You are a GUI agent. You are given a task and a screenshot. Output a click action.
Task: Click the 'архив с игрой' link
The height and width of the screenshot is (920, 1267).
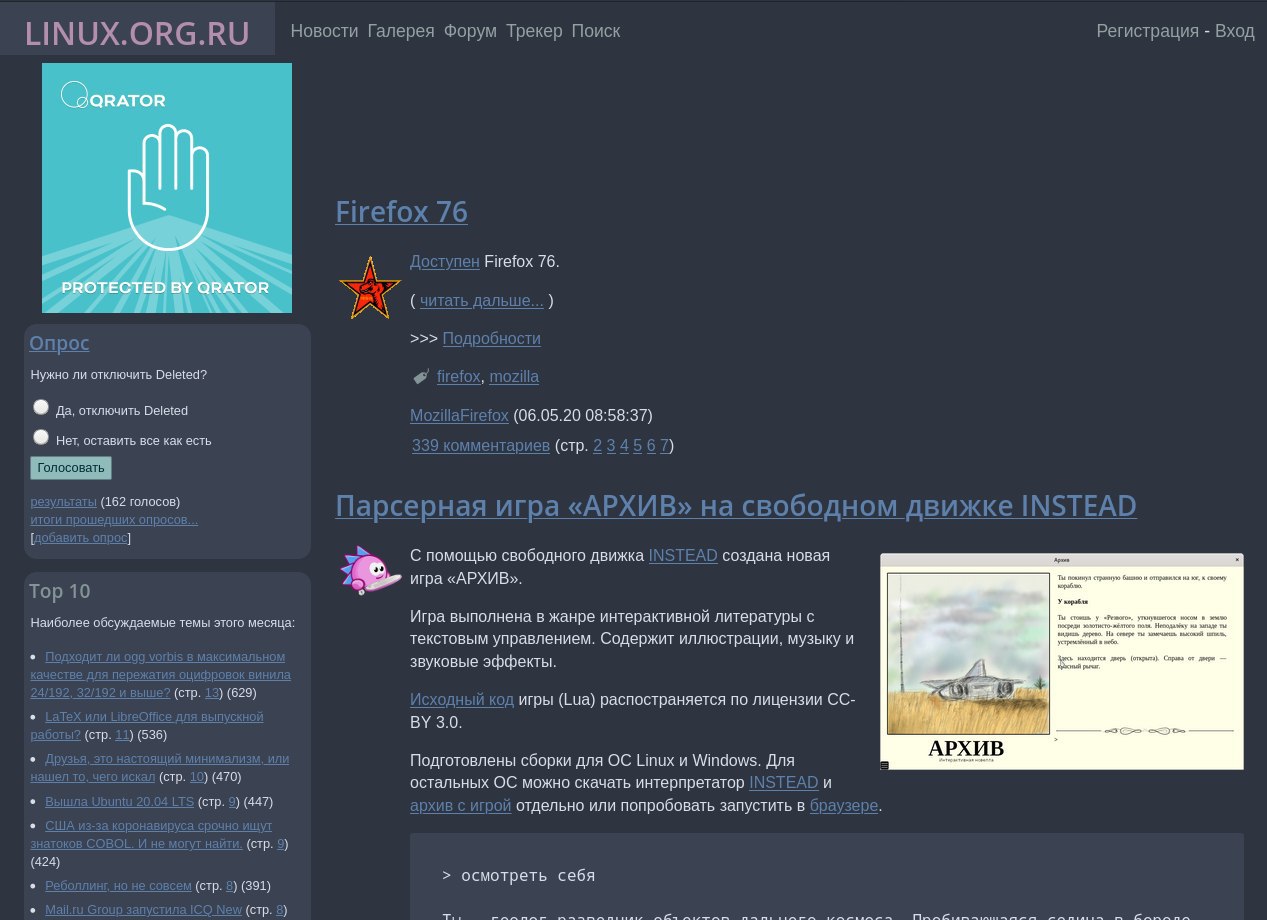(x=461, y=806)
